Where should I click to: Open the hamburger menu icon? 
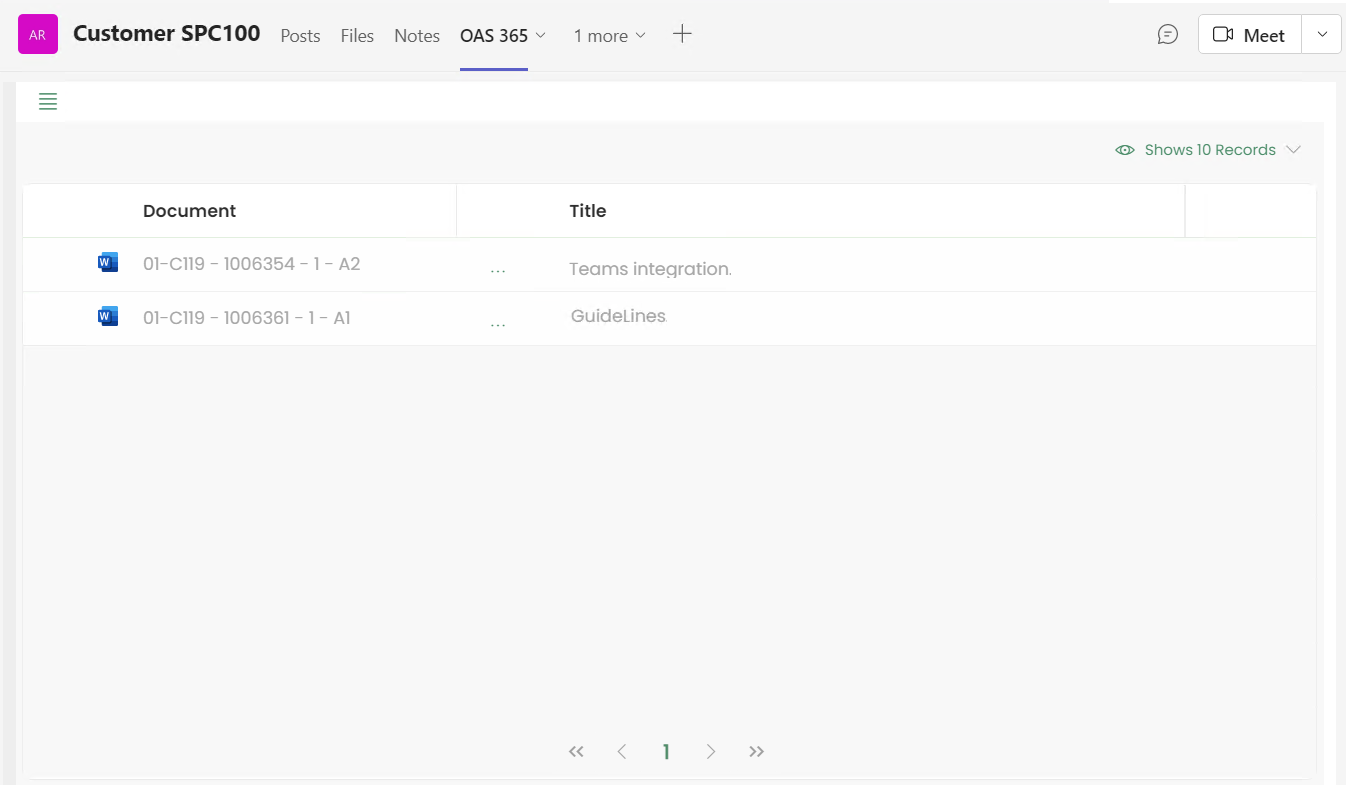[x=48, y=101]
